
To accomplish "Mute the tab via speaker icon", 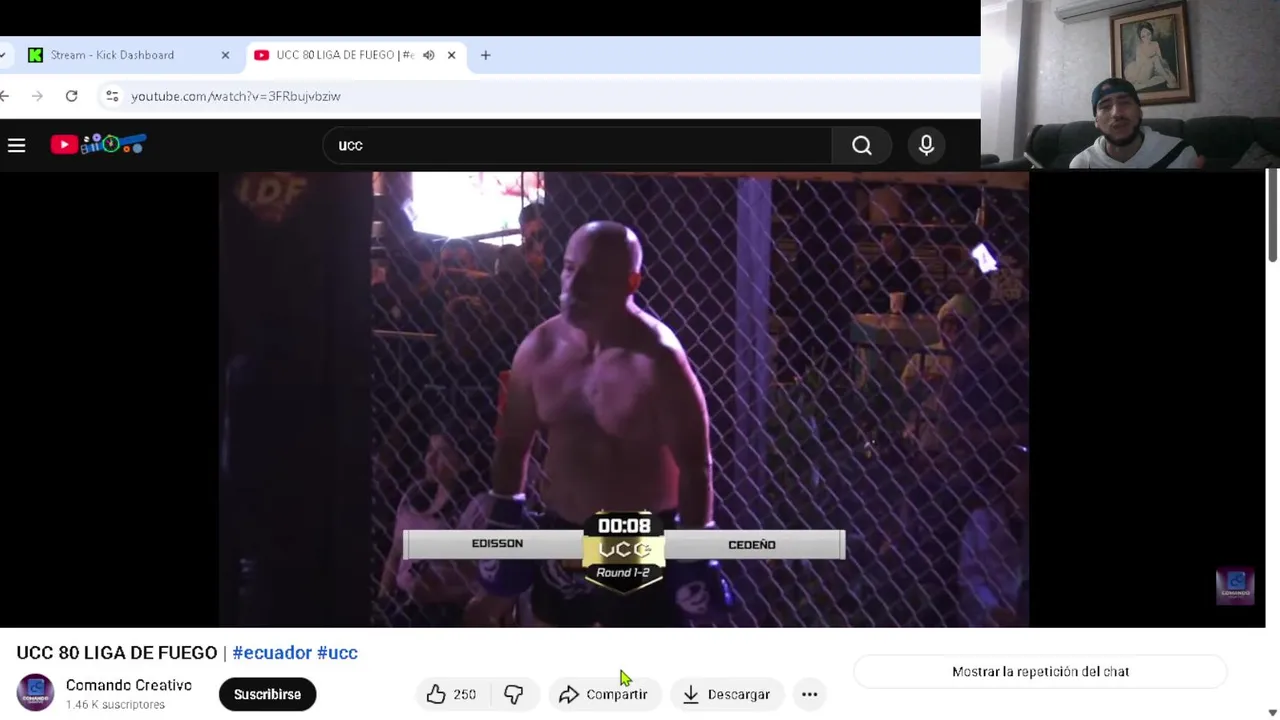I will pyautogui.click(x=428, y=55).
